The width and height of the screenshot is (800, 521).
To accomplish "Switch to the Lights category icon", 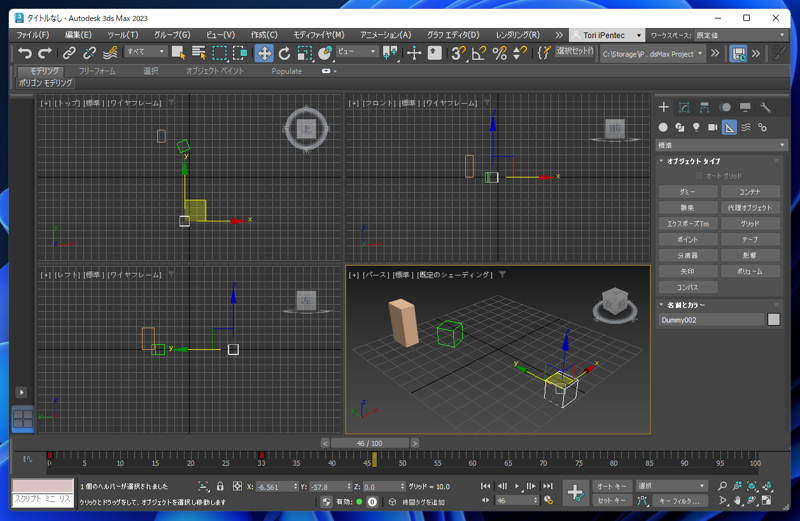I will (x=696, y=127).
